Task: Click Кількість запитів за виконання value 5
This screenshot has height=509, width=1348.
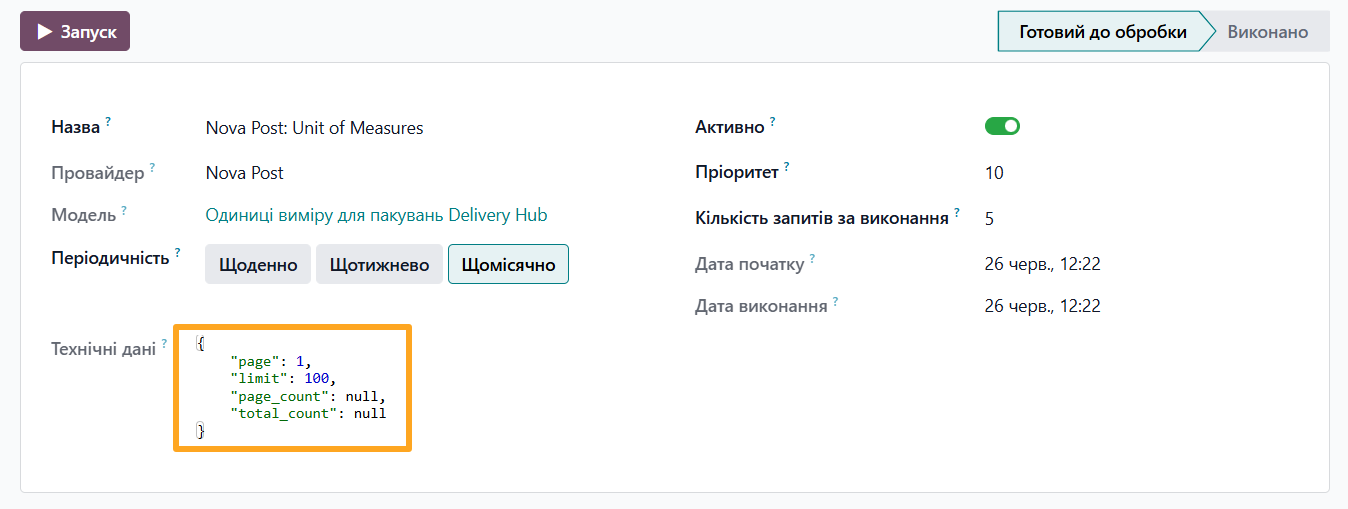Action: (x=989, y=218)
